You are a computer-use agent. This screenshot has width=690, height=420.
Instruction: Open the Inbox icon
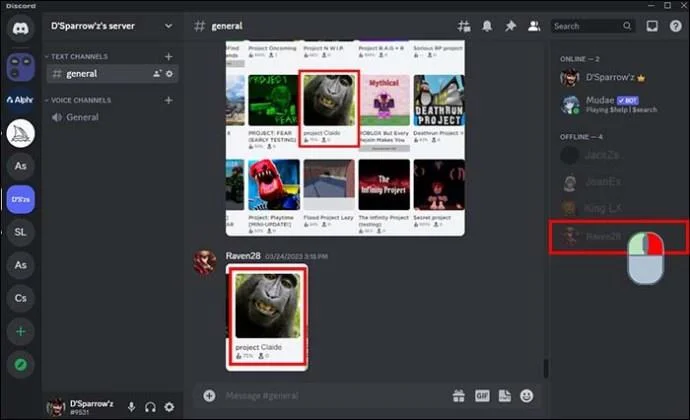(652, 26)
